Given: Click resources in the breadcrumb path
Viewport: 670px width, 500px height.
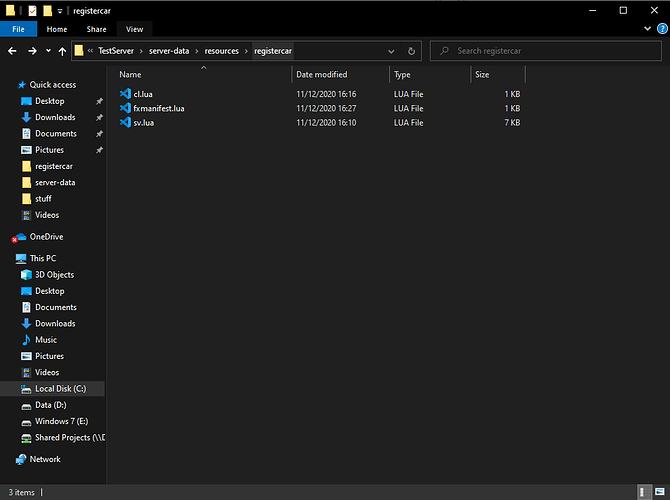Looking at the screenshot, I should (x=221, y=51).
